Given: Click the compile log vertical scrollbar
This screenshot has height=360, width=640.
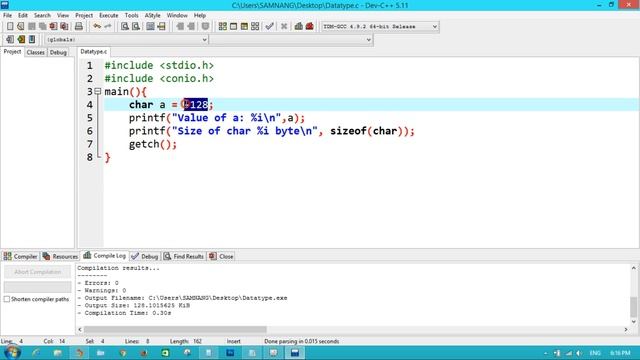Looking at the screenshot, I should tap(633, 295).
